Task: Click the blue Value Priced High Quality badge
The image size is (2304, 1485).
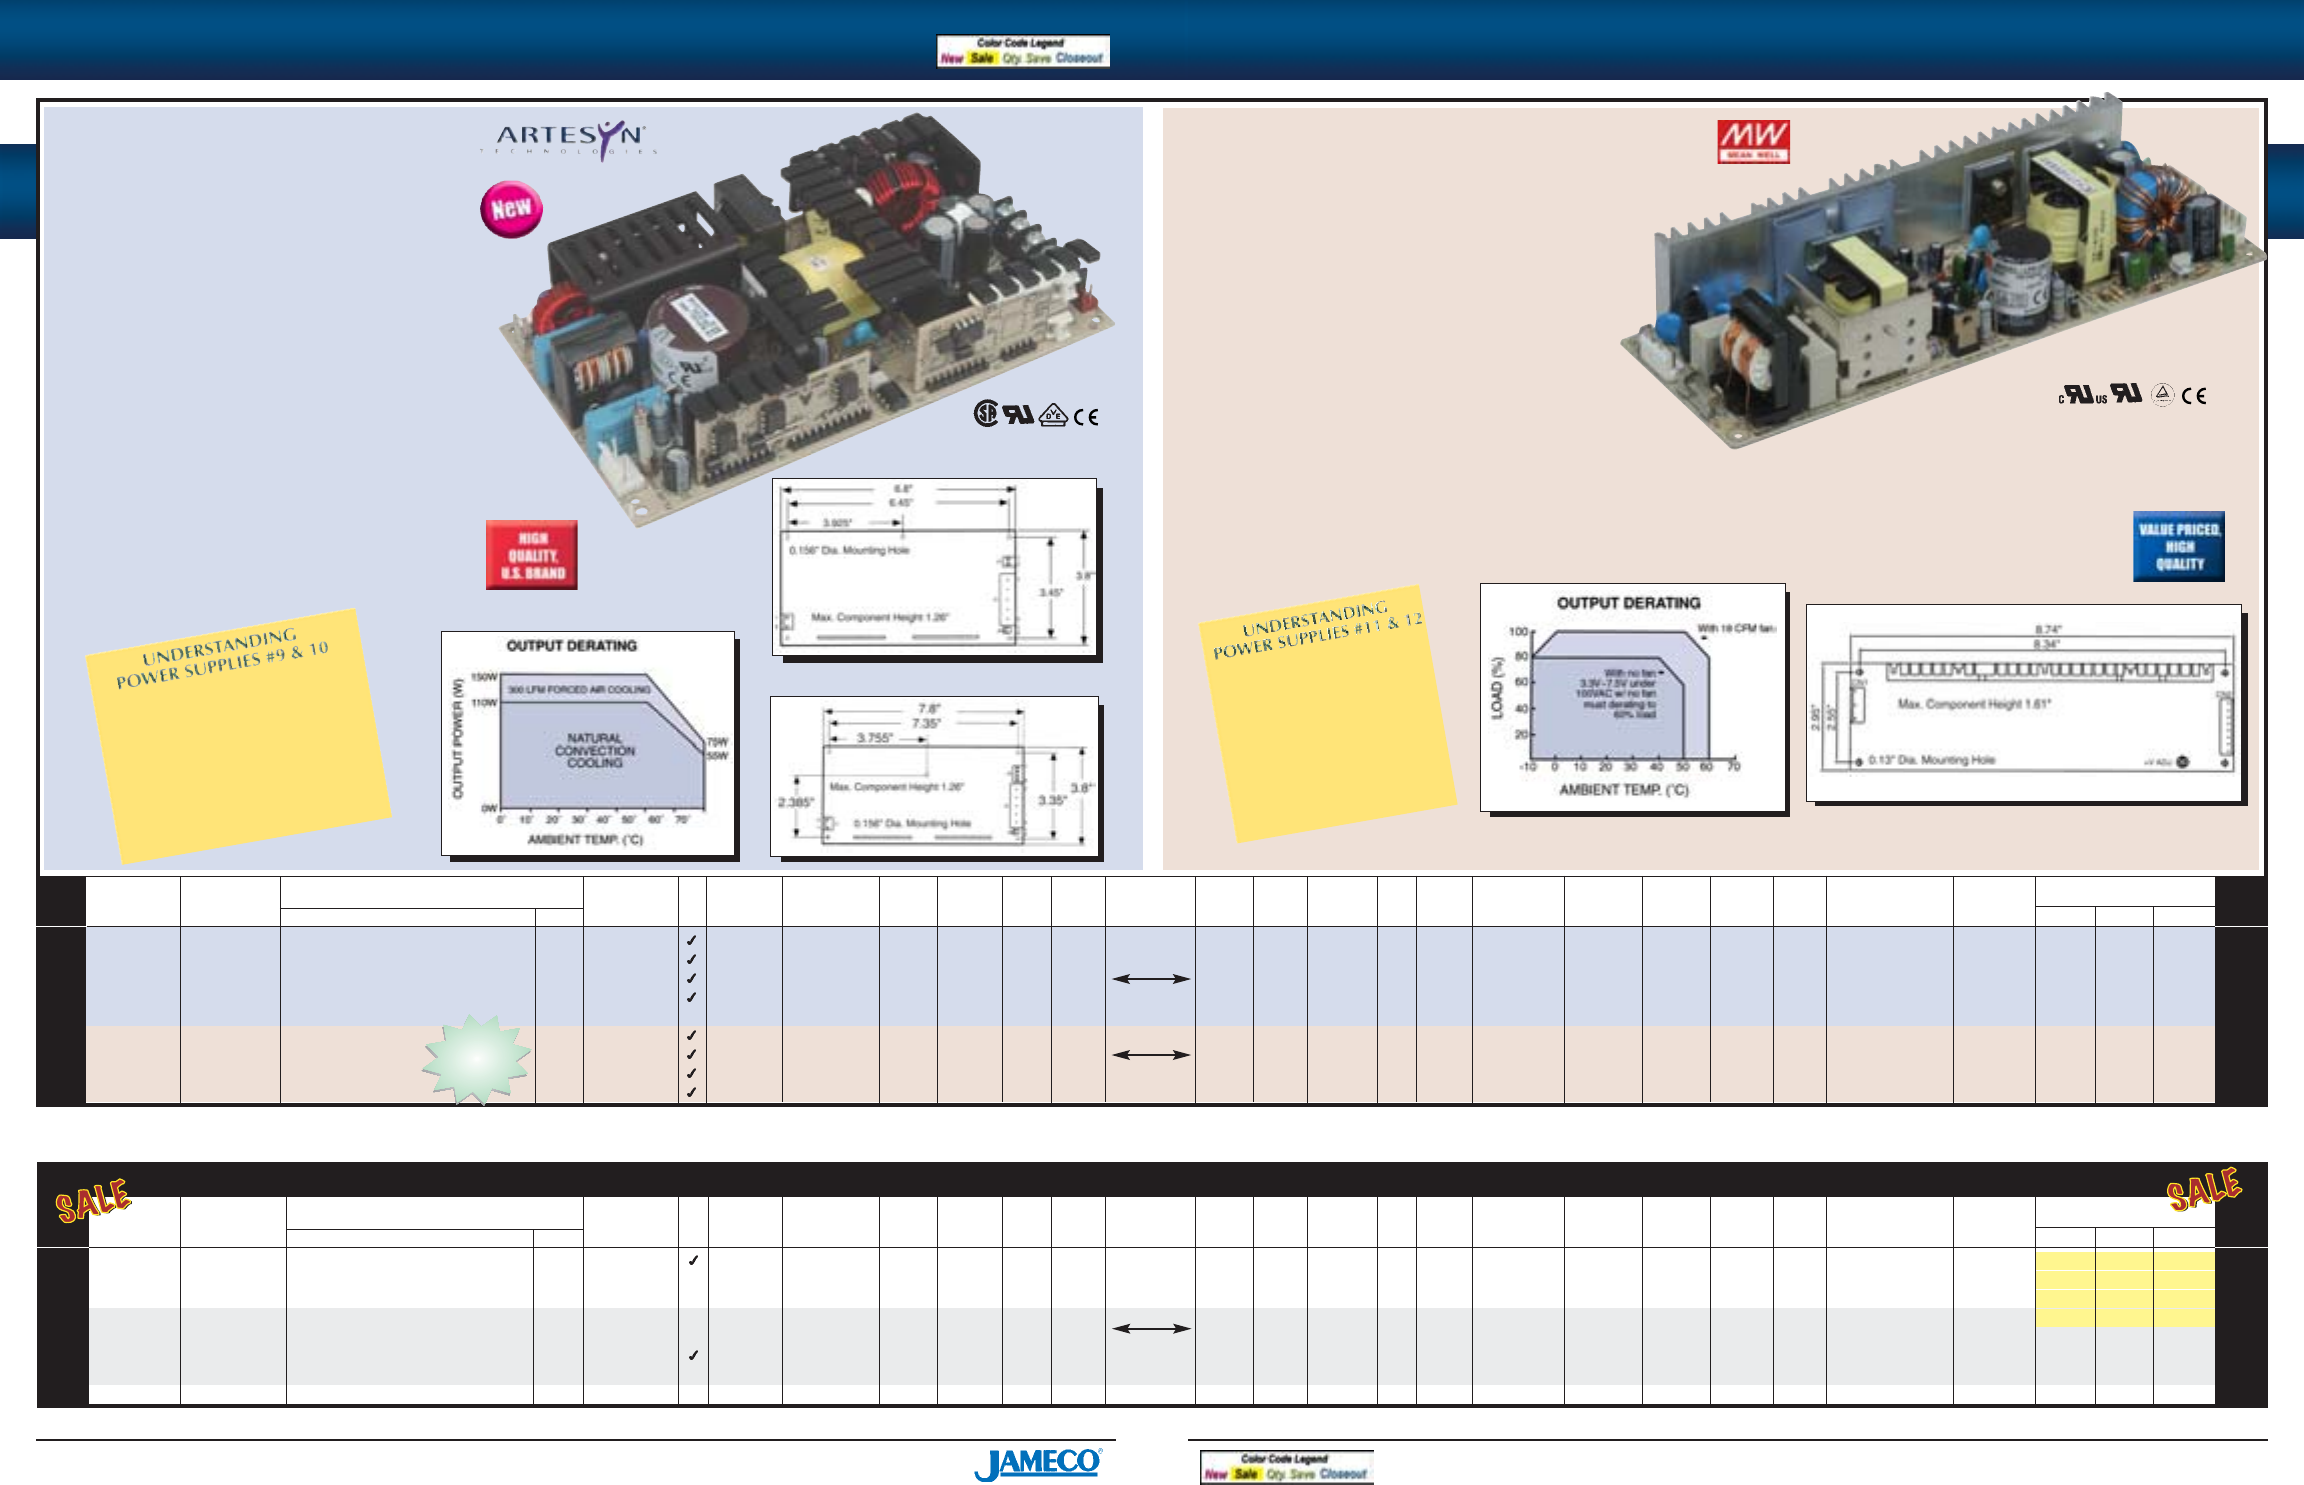Action: [2179, 546]
